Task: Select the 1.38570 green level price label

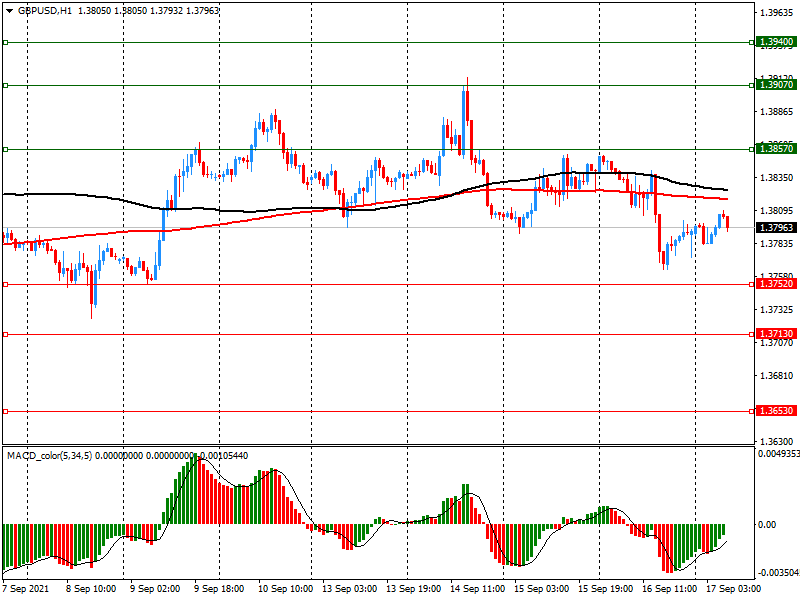Action: coord(776,149)
